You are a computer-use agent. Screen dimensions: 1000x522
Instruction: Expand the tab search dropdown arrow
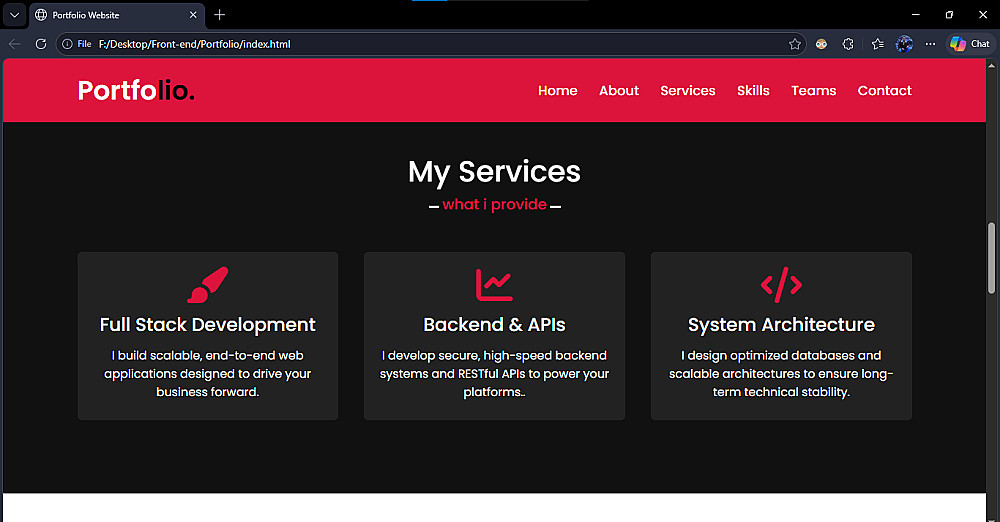(14, 15)
